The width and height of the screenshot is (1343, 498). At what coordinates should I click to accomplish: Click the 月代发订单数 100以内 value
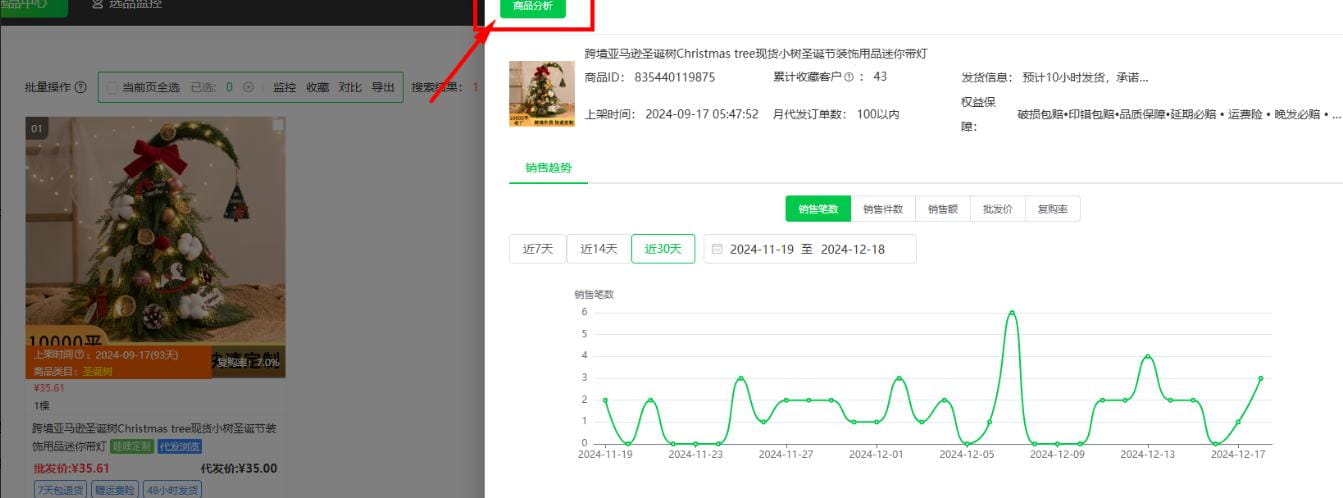(x=878, y=114)
